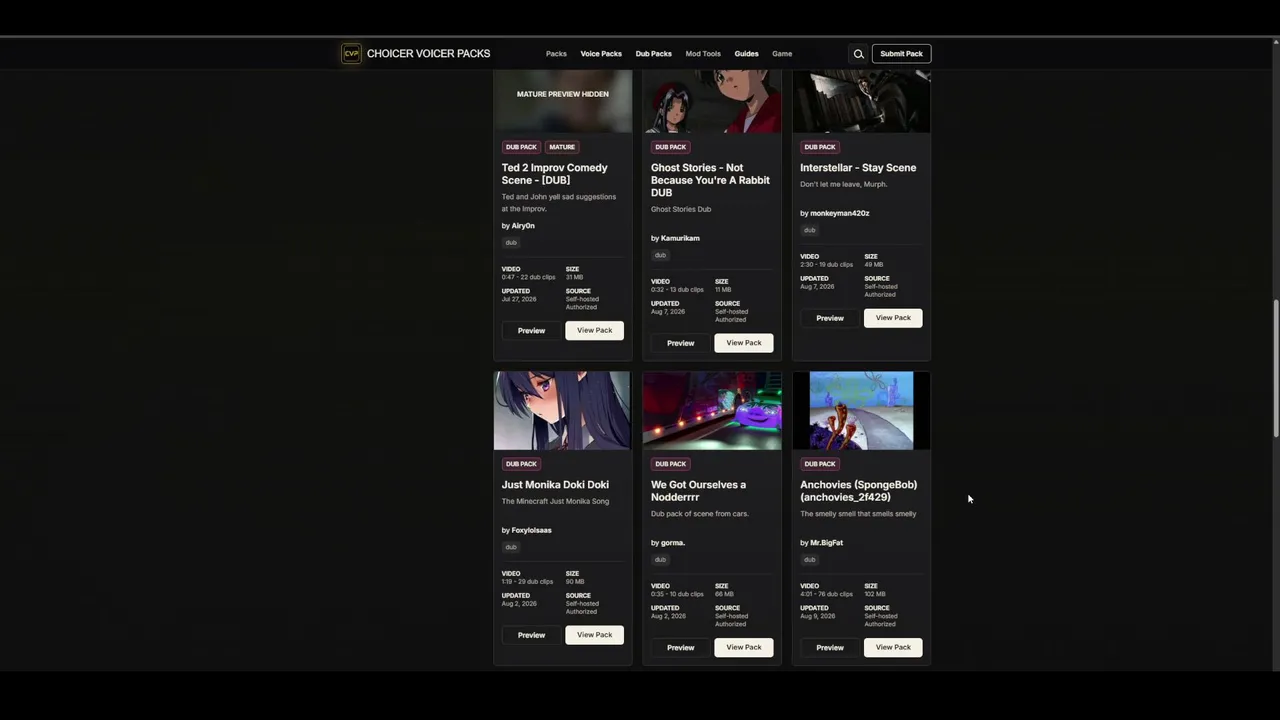
Task: Open the Game nav item
Action: [782, 54]
